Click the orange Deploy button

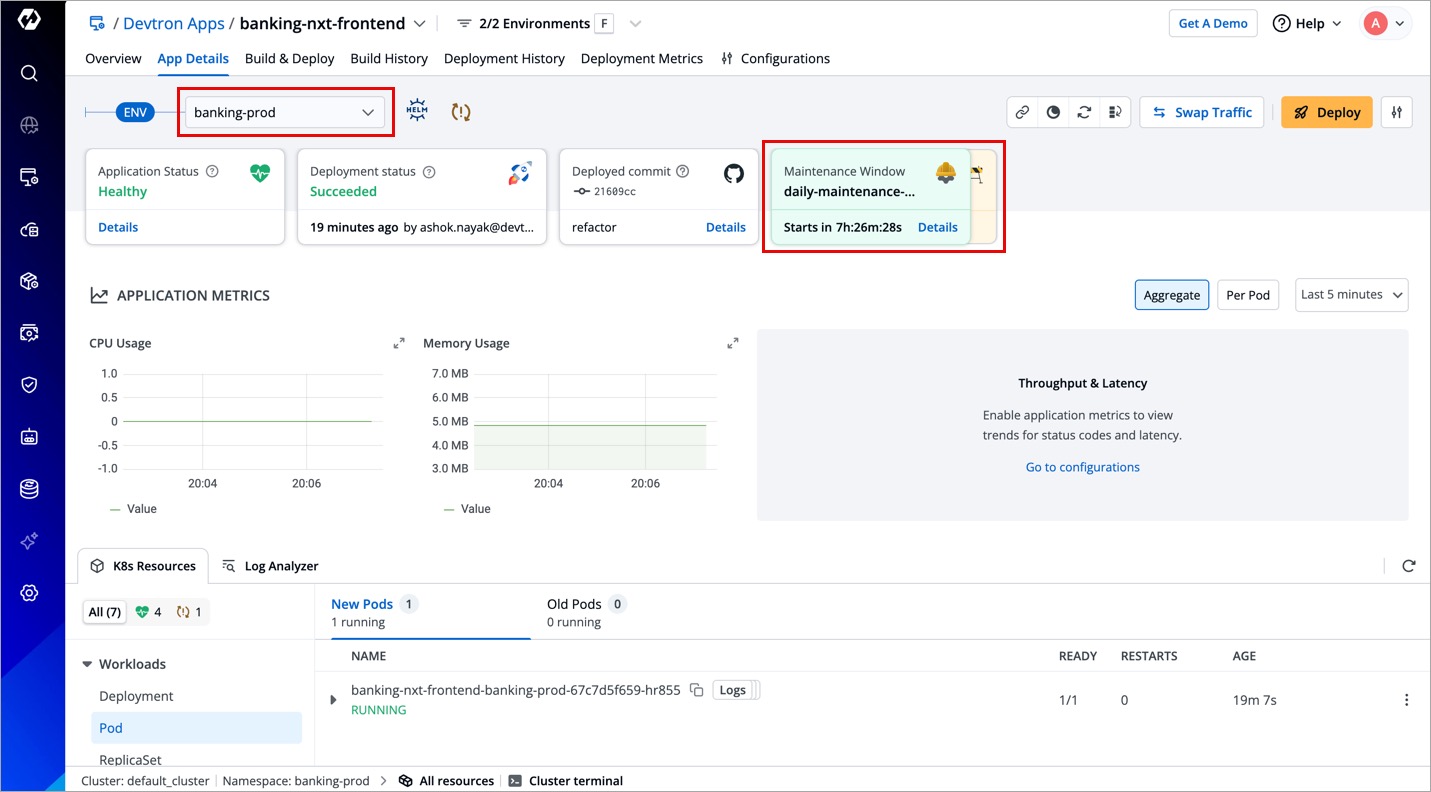tap(1326, 112)
